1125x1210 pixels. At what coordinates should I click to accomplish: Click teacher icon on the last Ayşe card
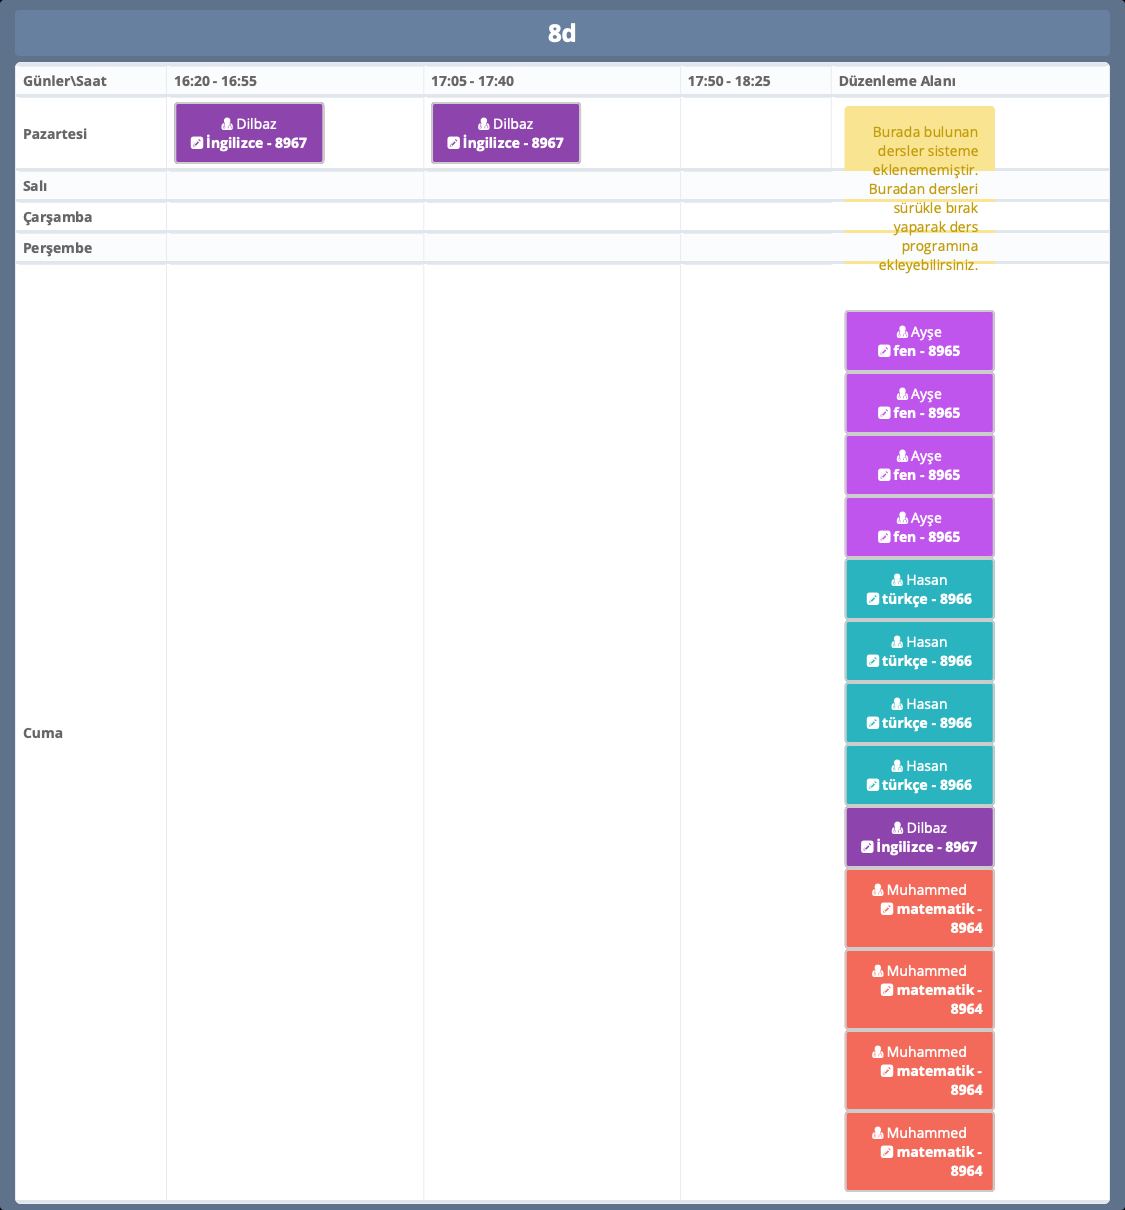(x=902, y=518)
